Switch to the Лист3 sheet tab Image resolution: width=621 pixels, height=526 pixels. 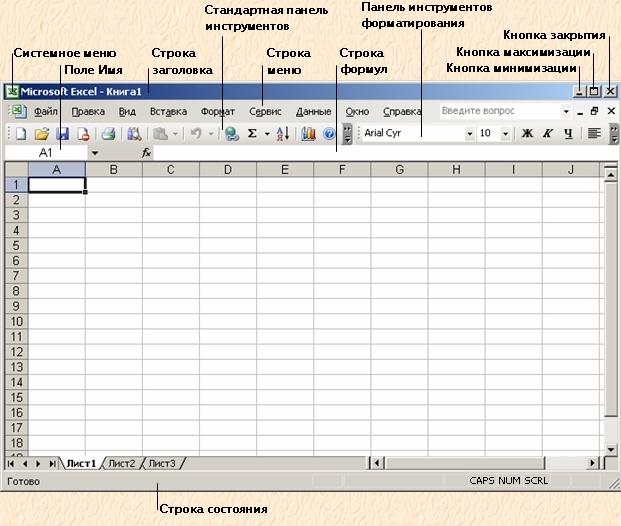coord(162,463)
